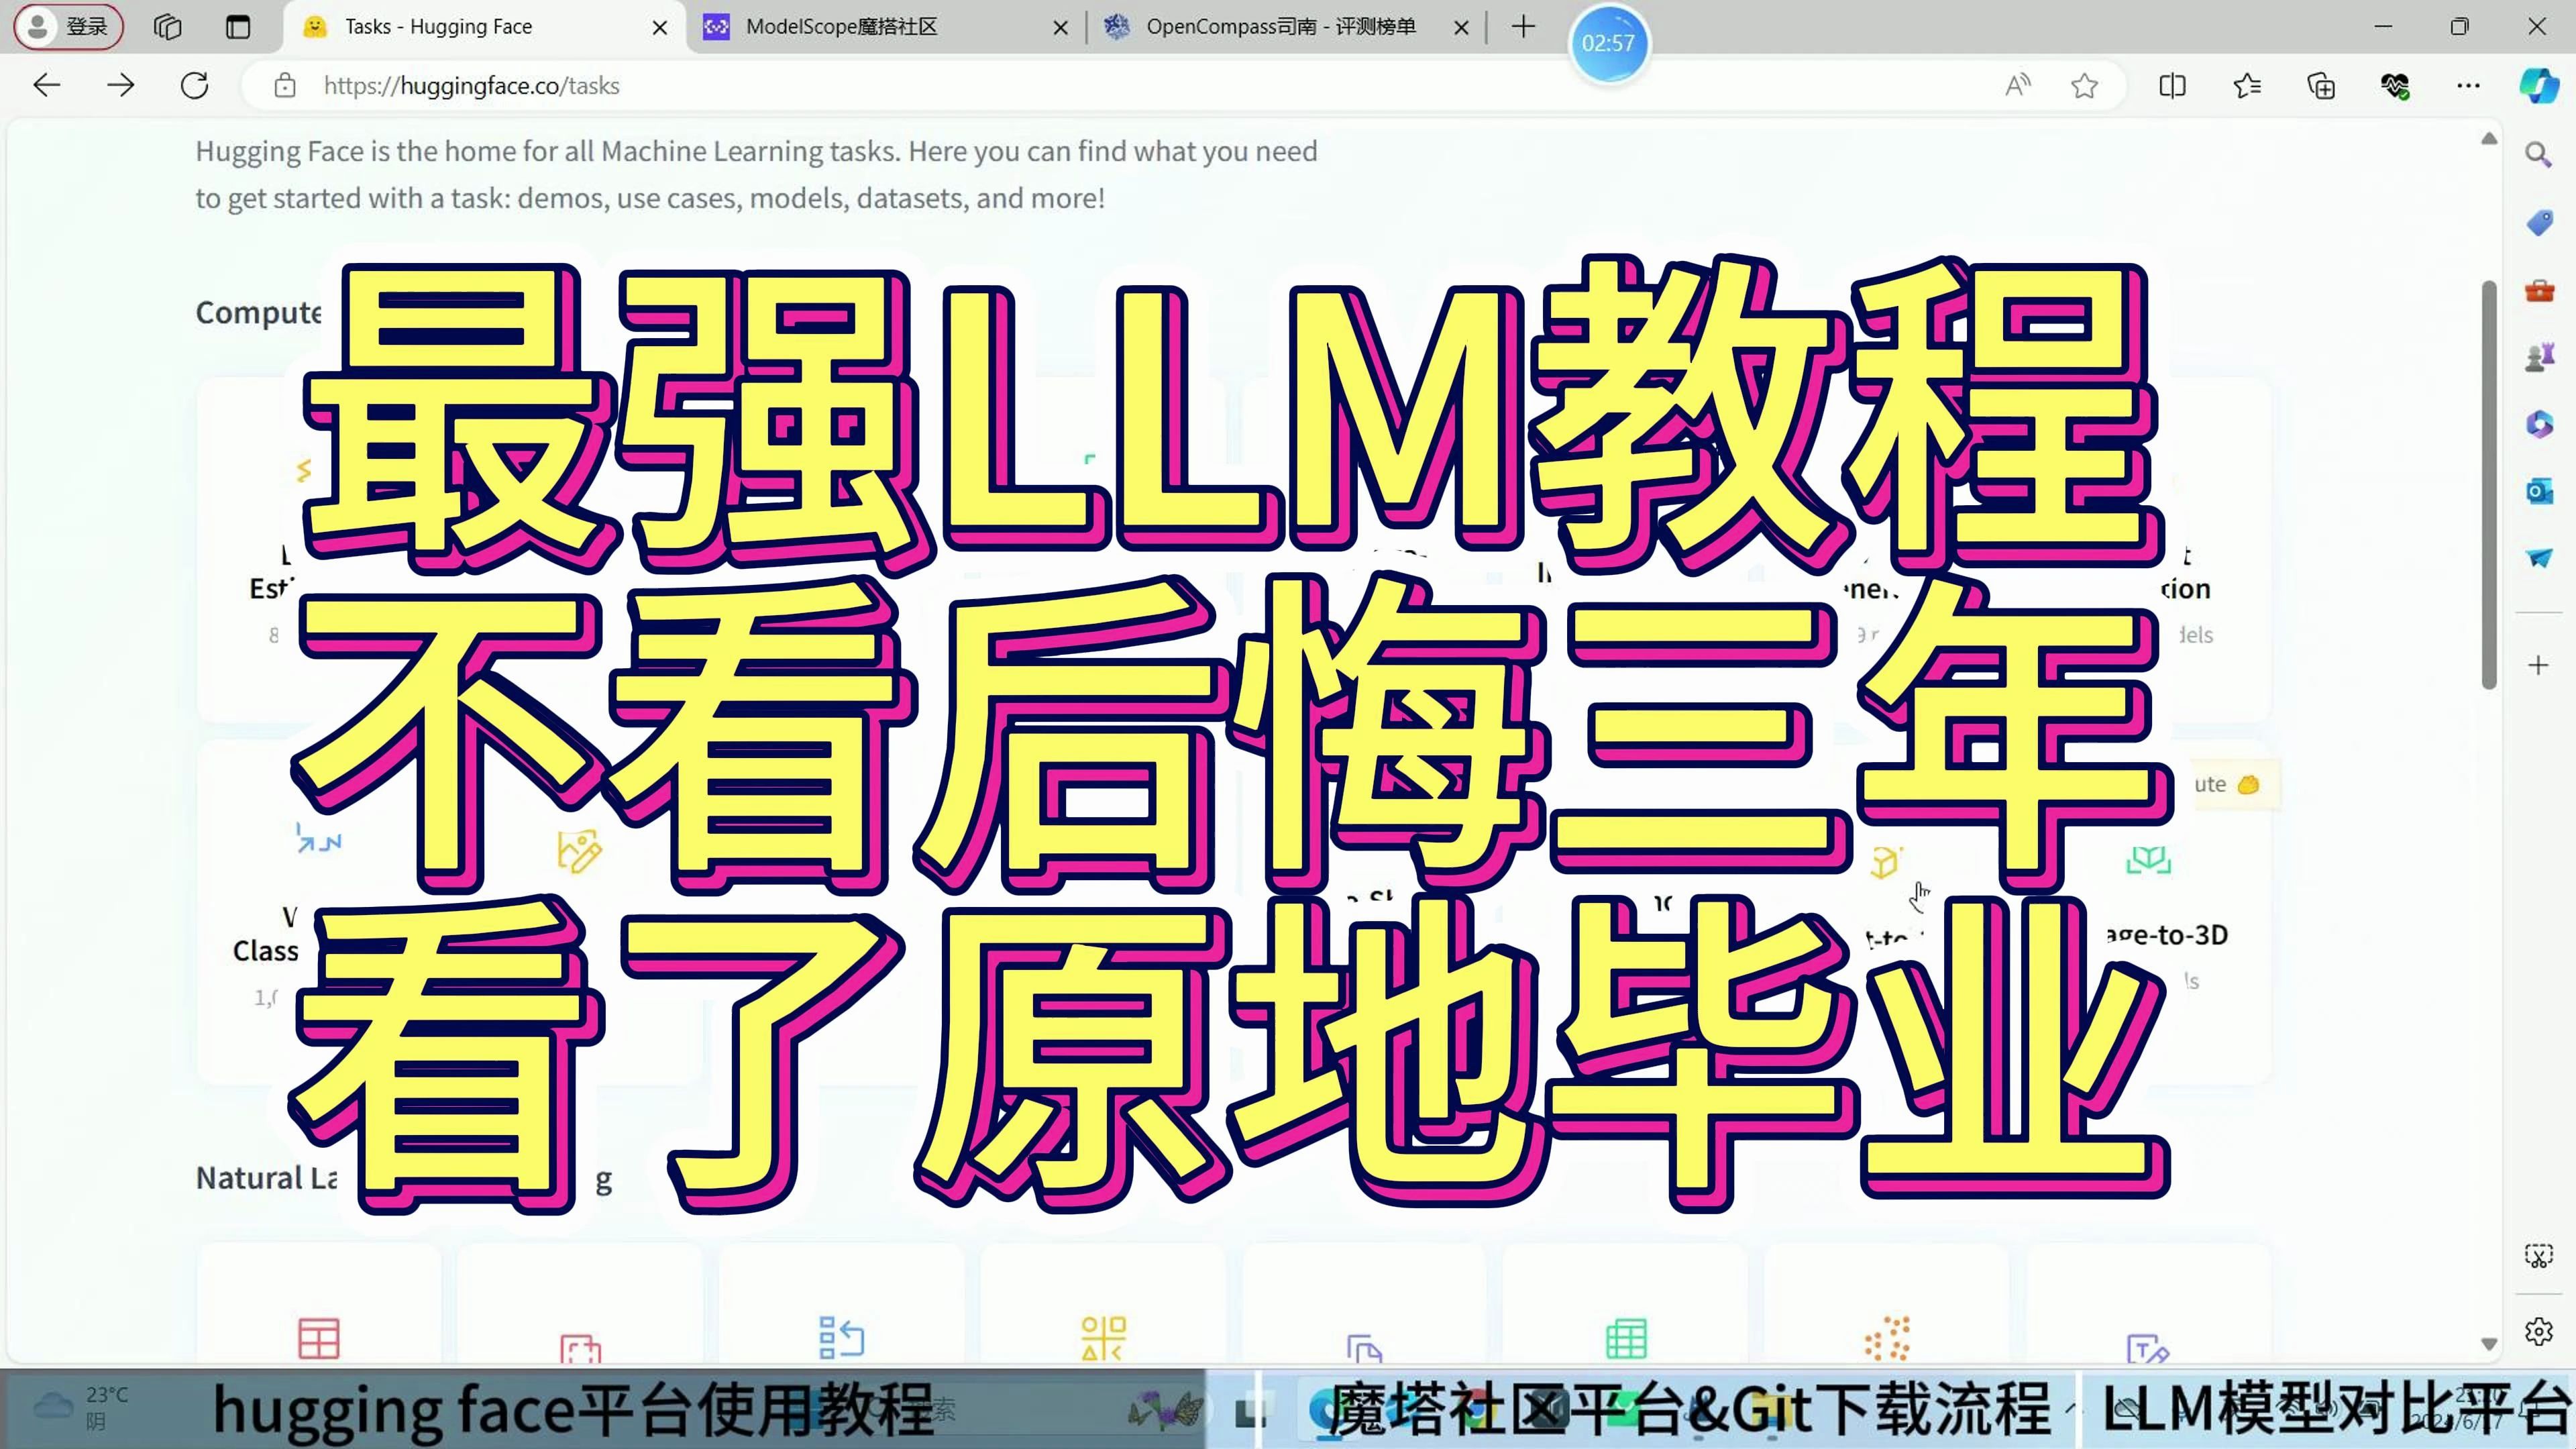The image size is (2576, 1449).
Task: Click the blue translation task icon
Action: 841,1338
